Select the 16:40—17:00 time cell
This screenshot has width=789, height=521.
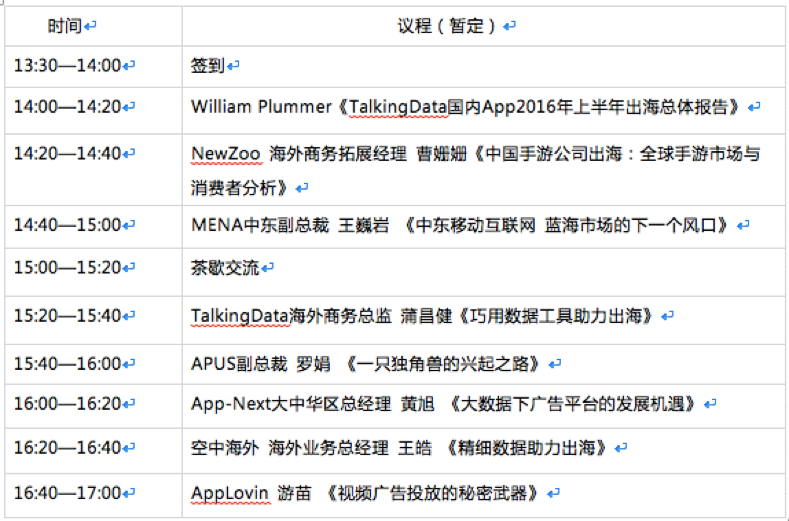[68, 493]
